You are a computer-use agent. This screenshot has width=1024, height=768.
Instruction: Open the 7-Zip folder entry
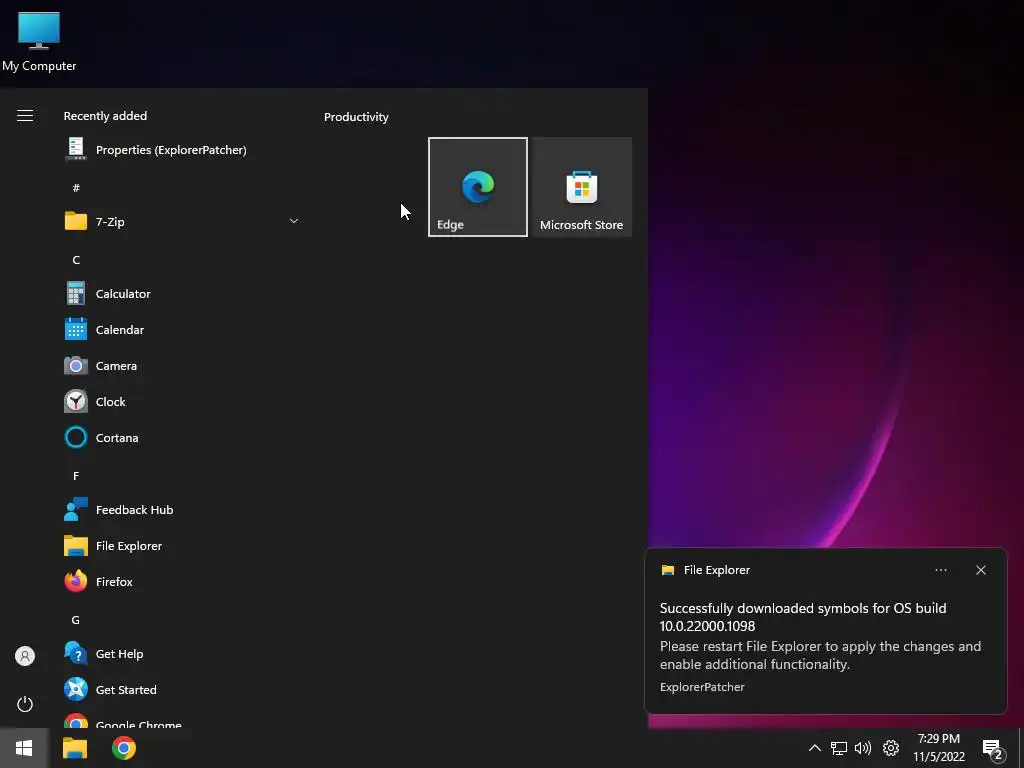pos(182,221)
